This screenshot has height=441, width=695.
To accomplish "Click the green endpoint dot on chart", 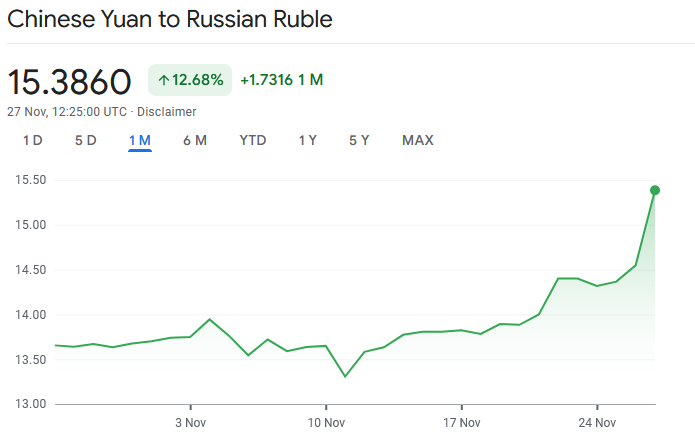I will (x=655, y=190).
